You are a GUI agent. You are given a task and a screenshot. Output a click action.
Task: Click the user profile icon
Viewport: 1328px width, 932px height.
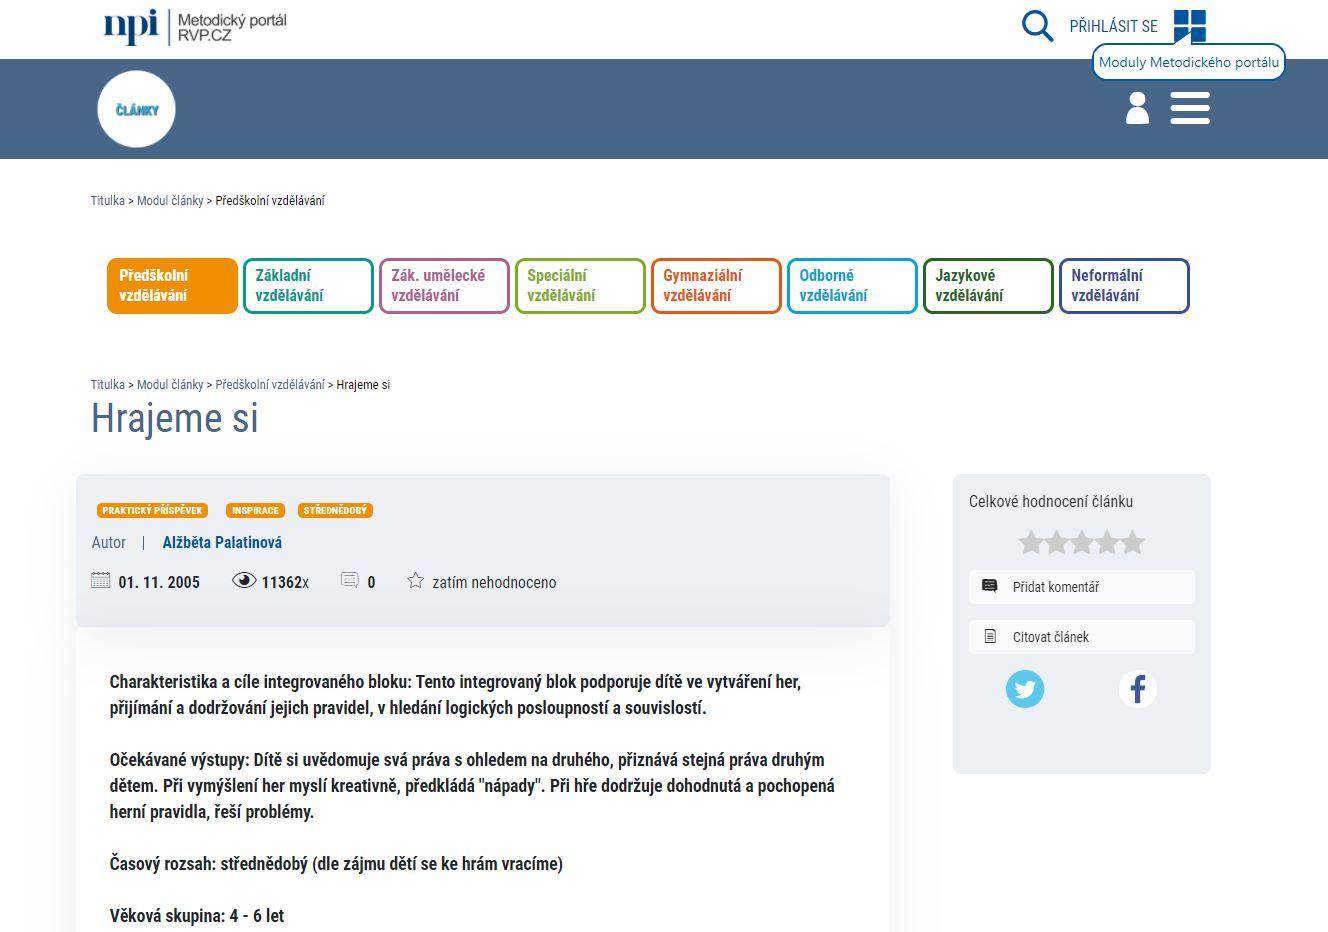1137,108
